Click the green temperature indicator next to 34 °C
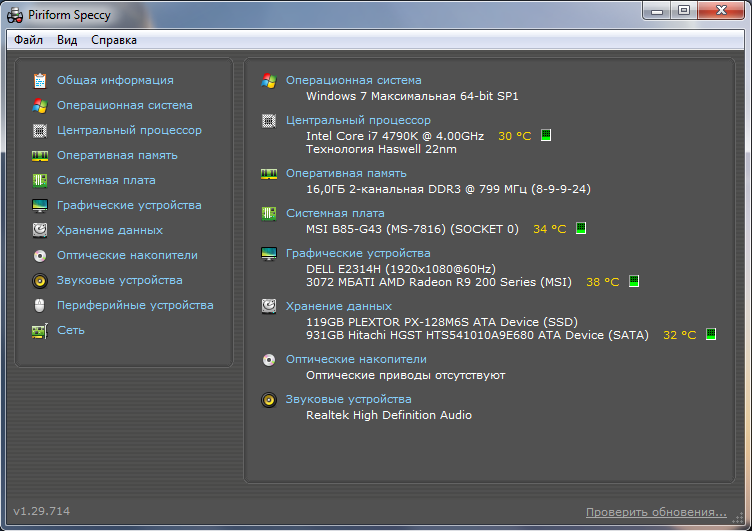 (581, 228)
